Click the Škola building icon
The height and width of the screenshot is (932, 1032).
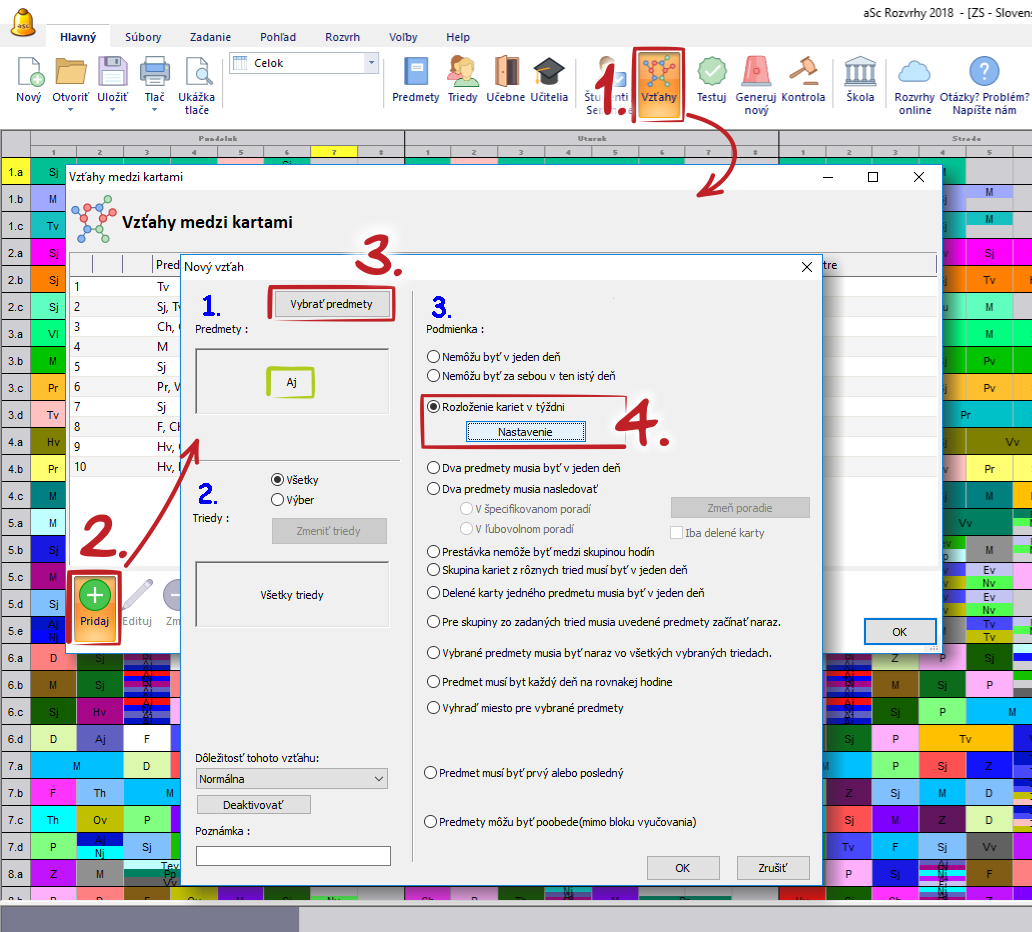coord(860,73)
